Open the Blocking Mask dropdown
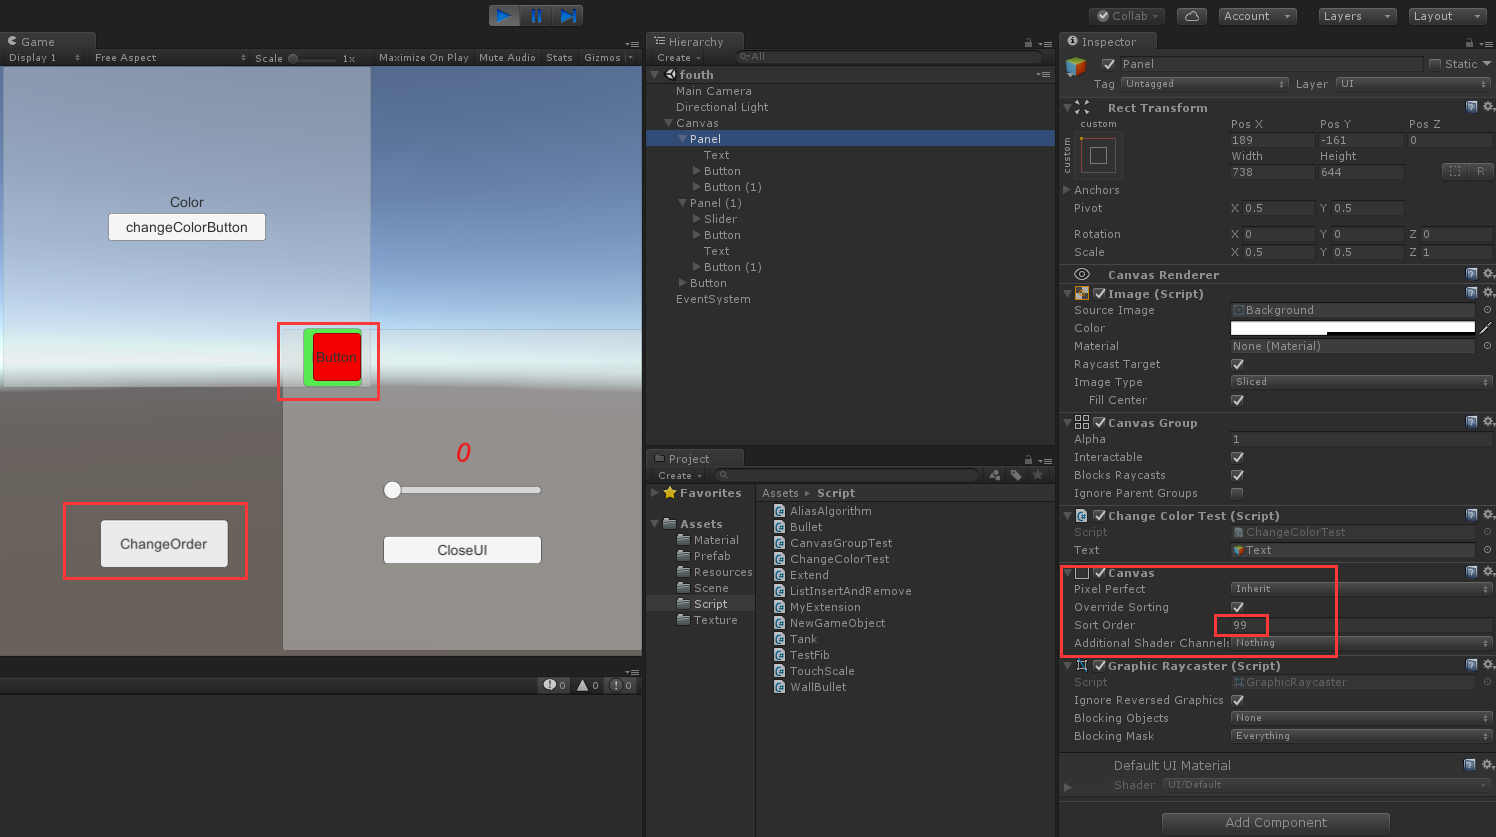Screen dimensions: 1496x837 (1360, 735)
